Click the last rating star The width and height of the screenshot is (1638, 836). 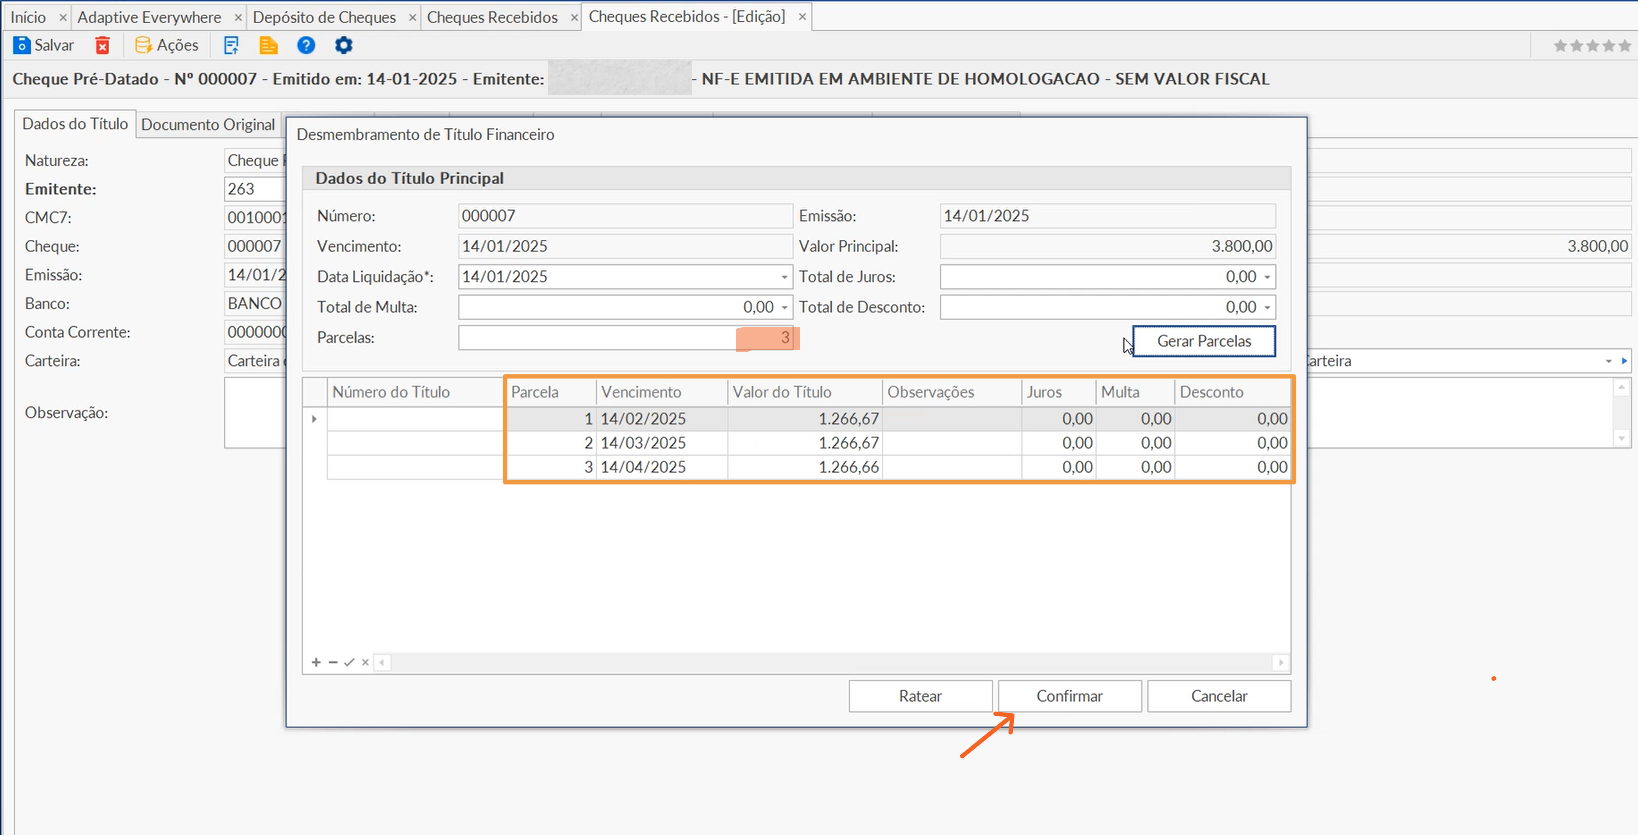click(1624, 45)
